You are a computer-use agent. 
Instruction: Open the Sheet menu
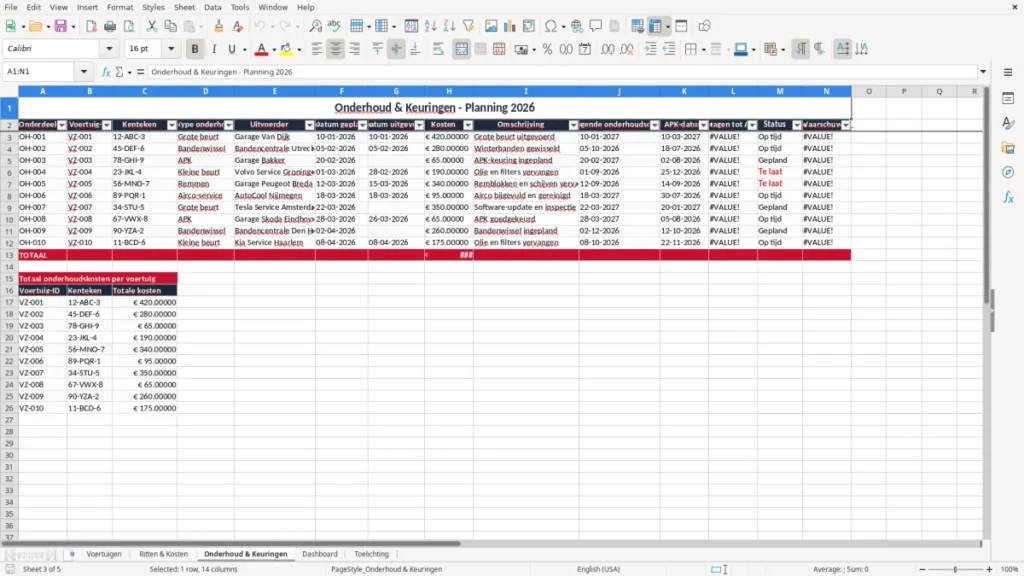pos(184,7)
